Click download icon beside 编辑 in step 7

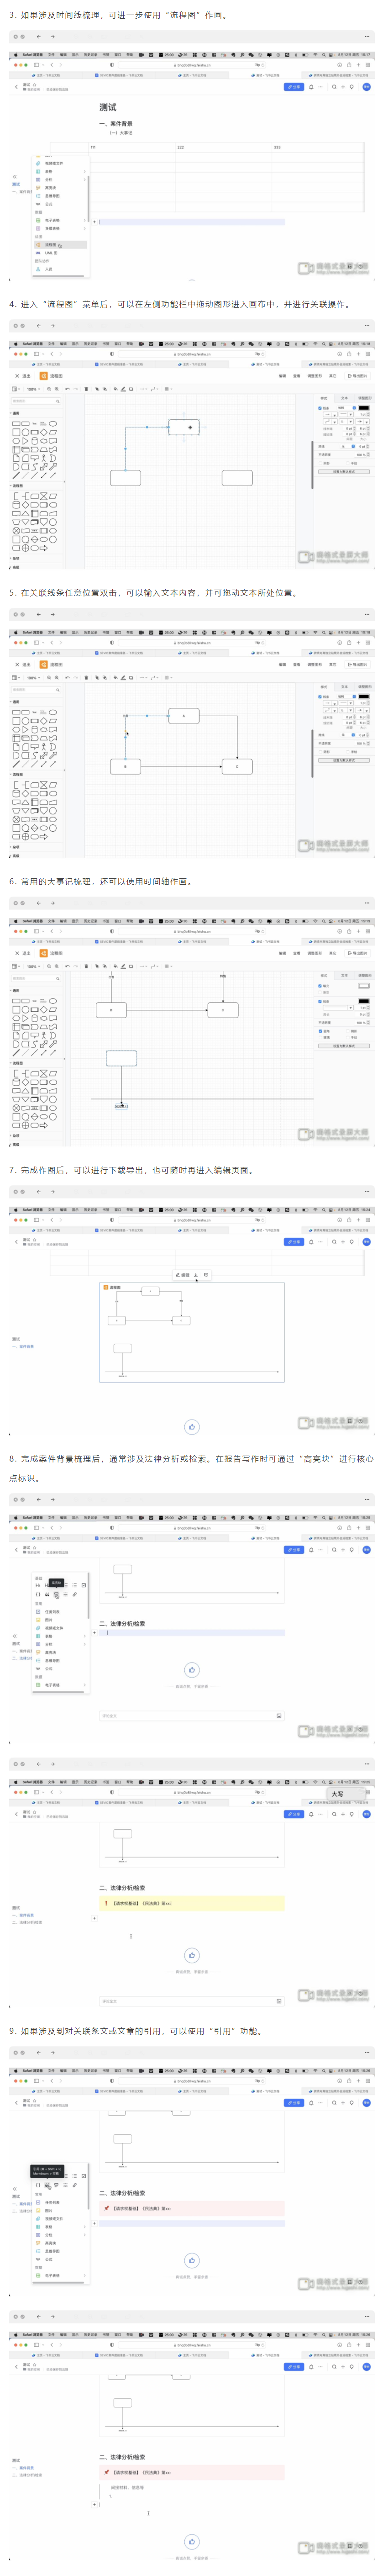point(196,1275)
